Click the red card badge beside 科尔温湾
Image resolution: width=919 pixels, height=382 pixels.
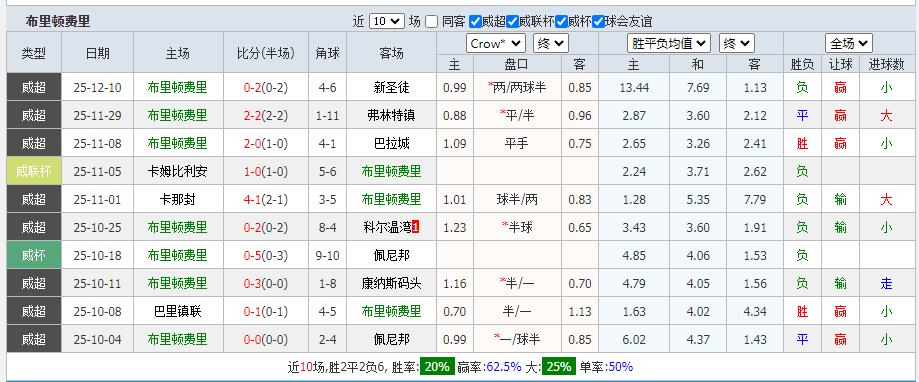(x=416, y=227)
